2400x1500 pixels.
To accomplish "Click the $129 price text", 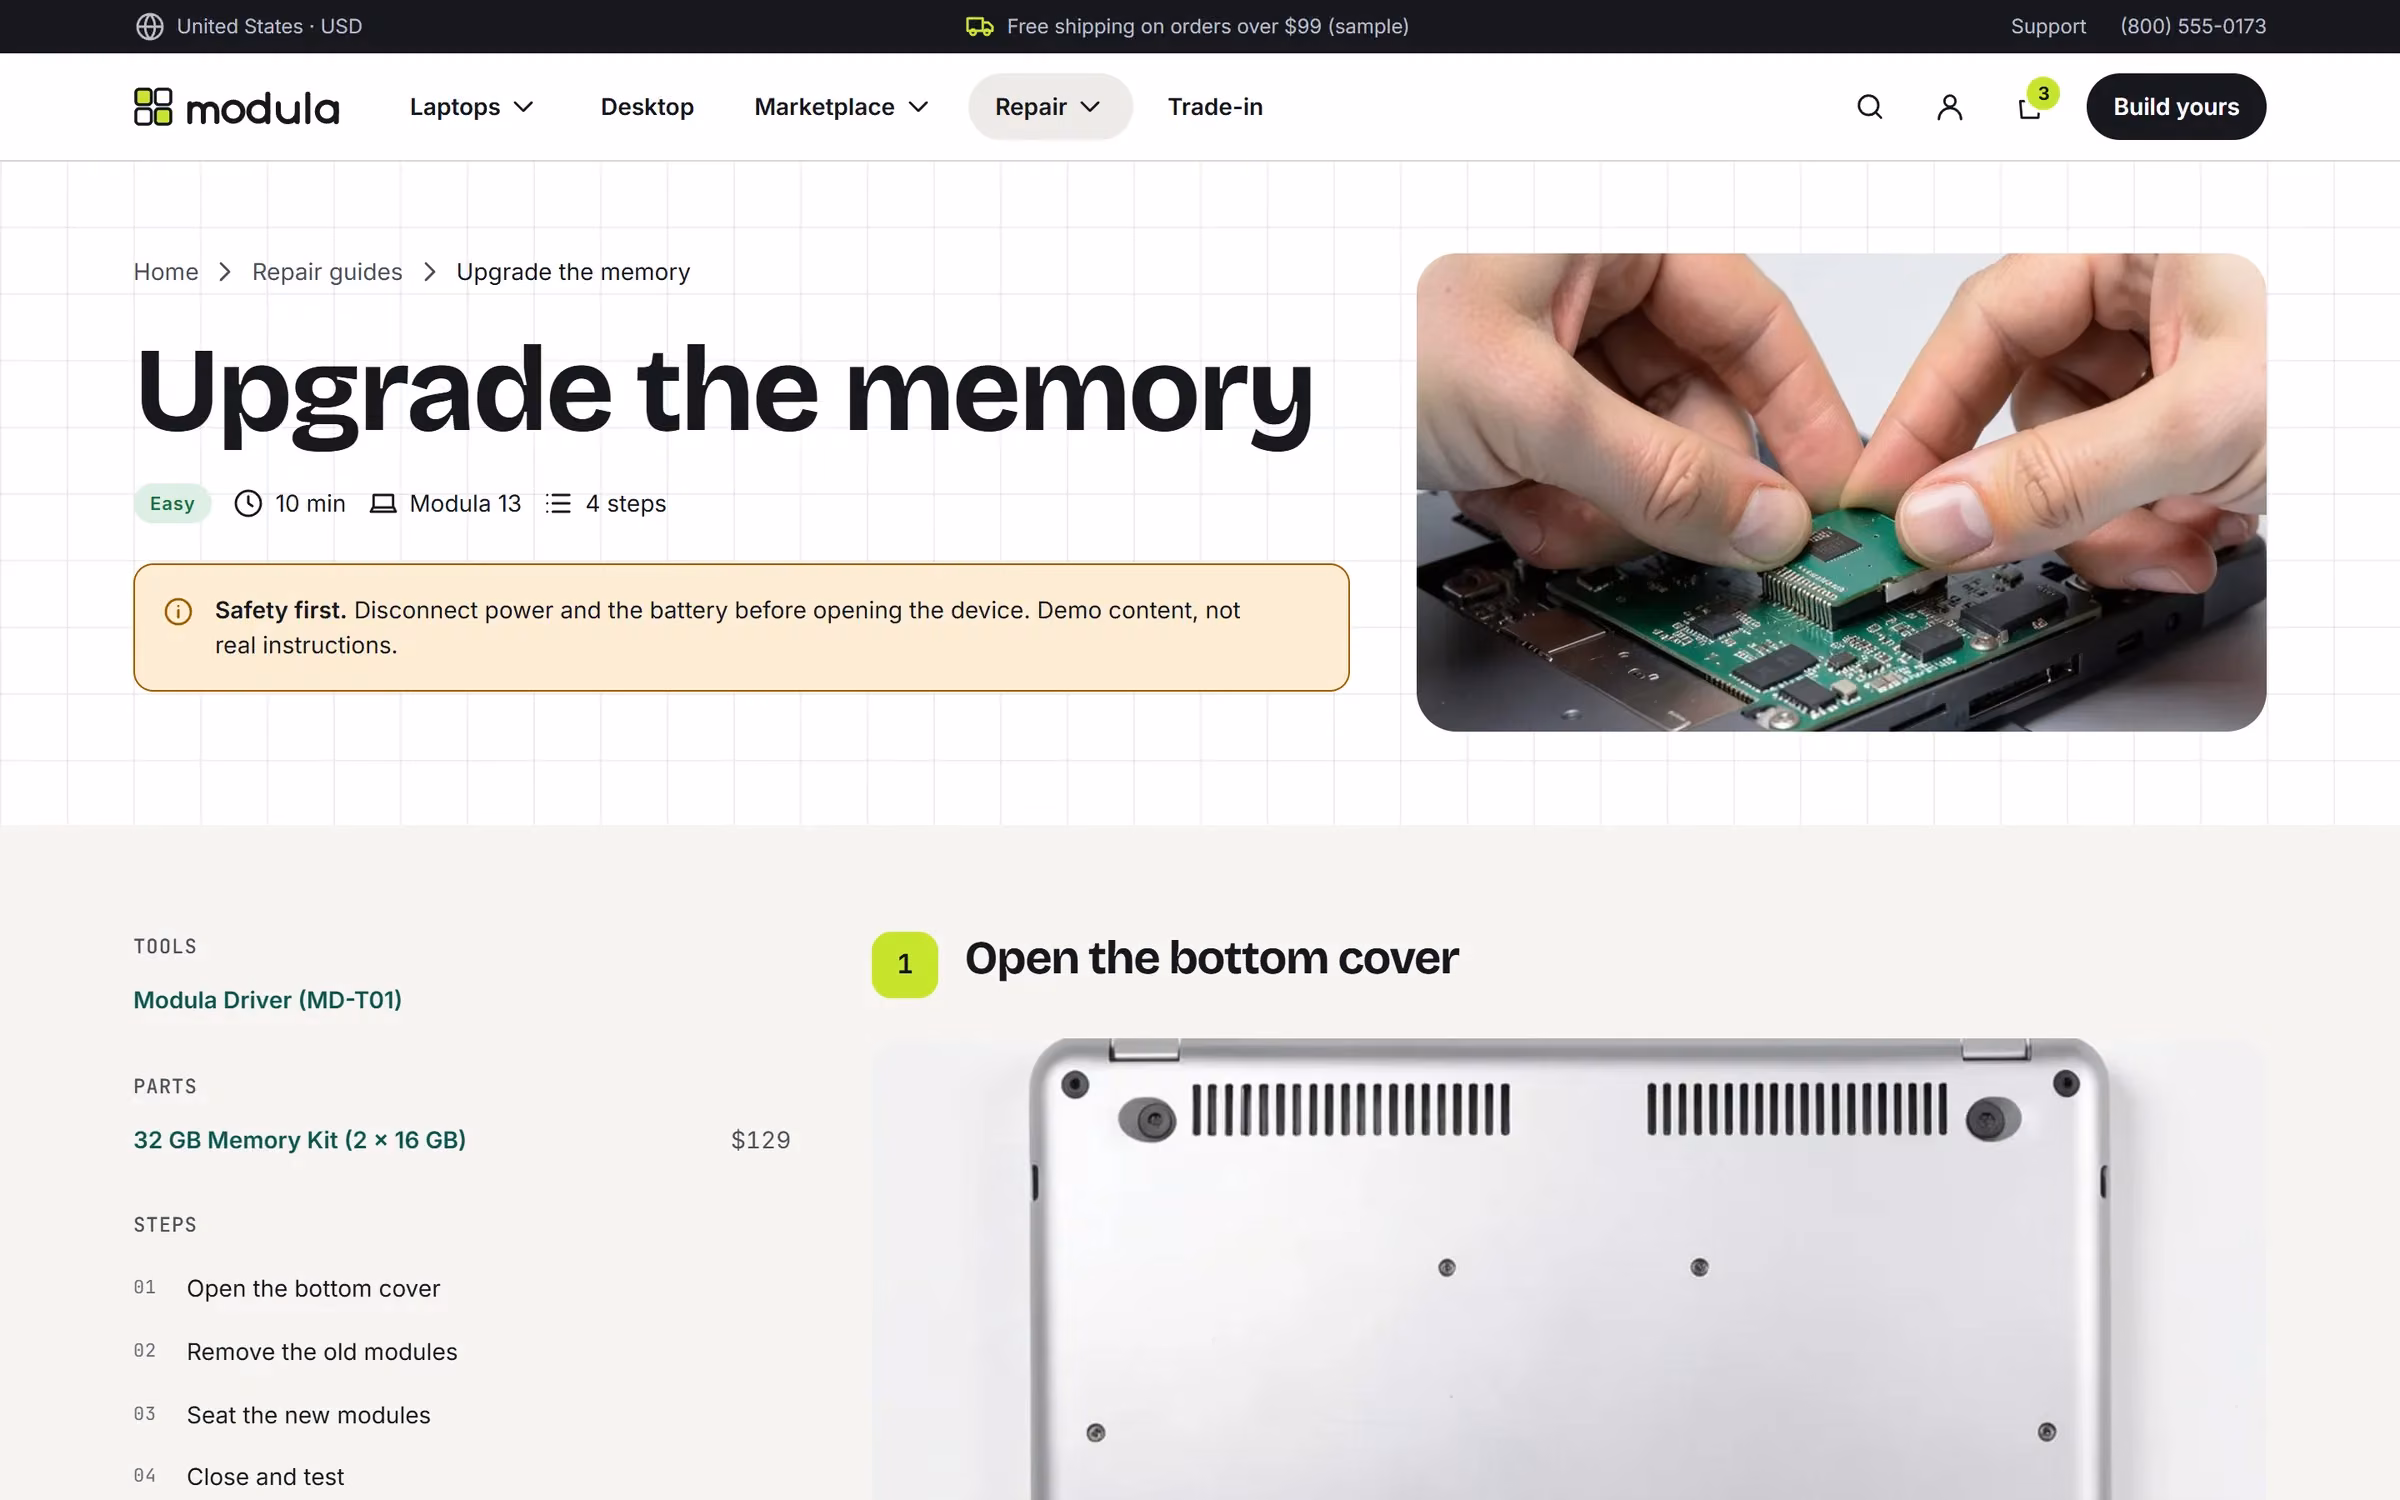I will [761, 1140].
